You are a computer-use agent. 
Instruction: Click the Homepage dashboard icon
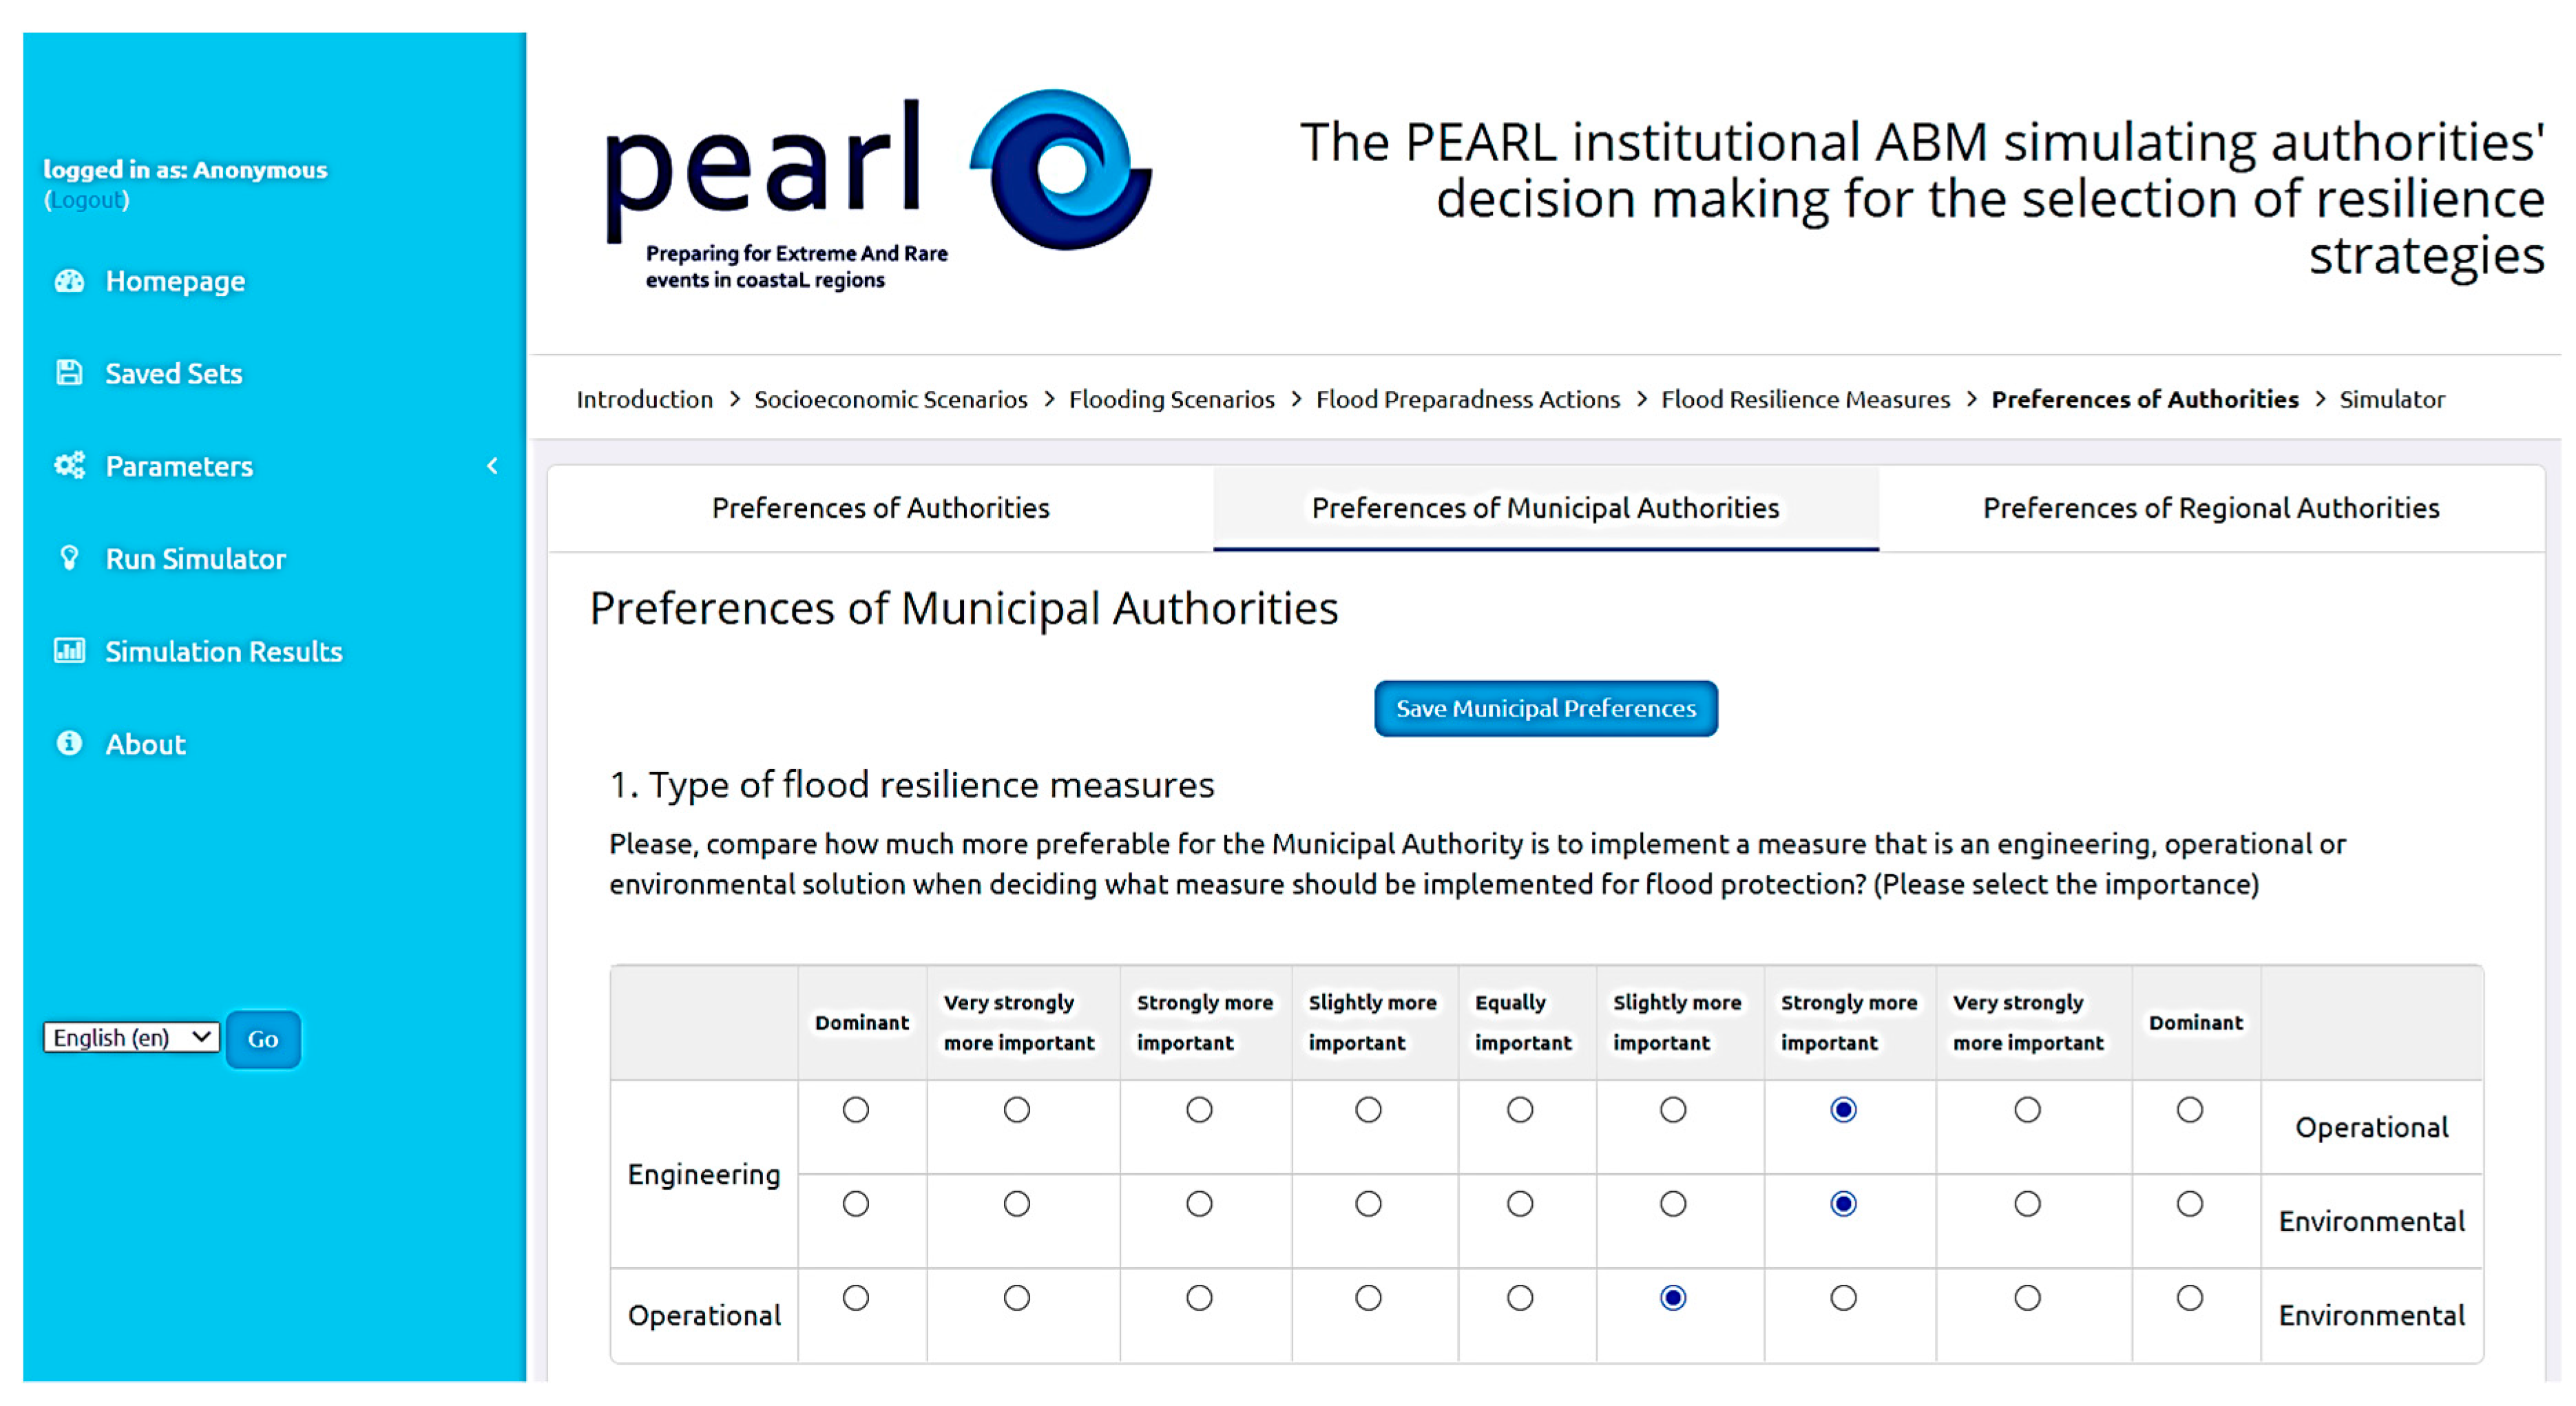click(69, 281)
